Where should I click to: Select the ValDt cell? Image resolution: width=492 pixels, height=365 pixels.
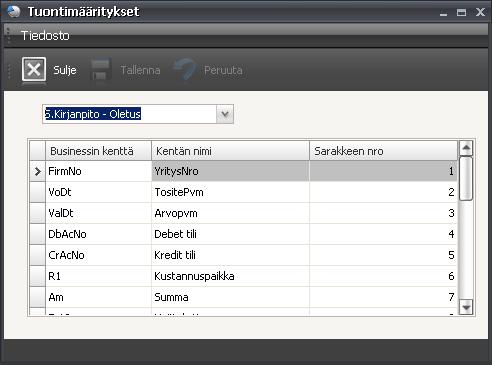[x=98, y=213]
